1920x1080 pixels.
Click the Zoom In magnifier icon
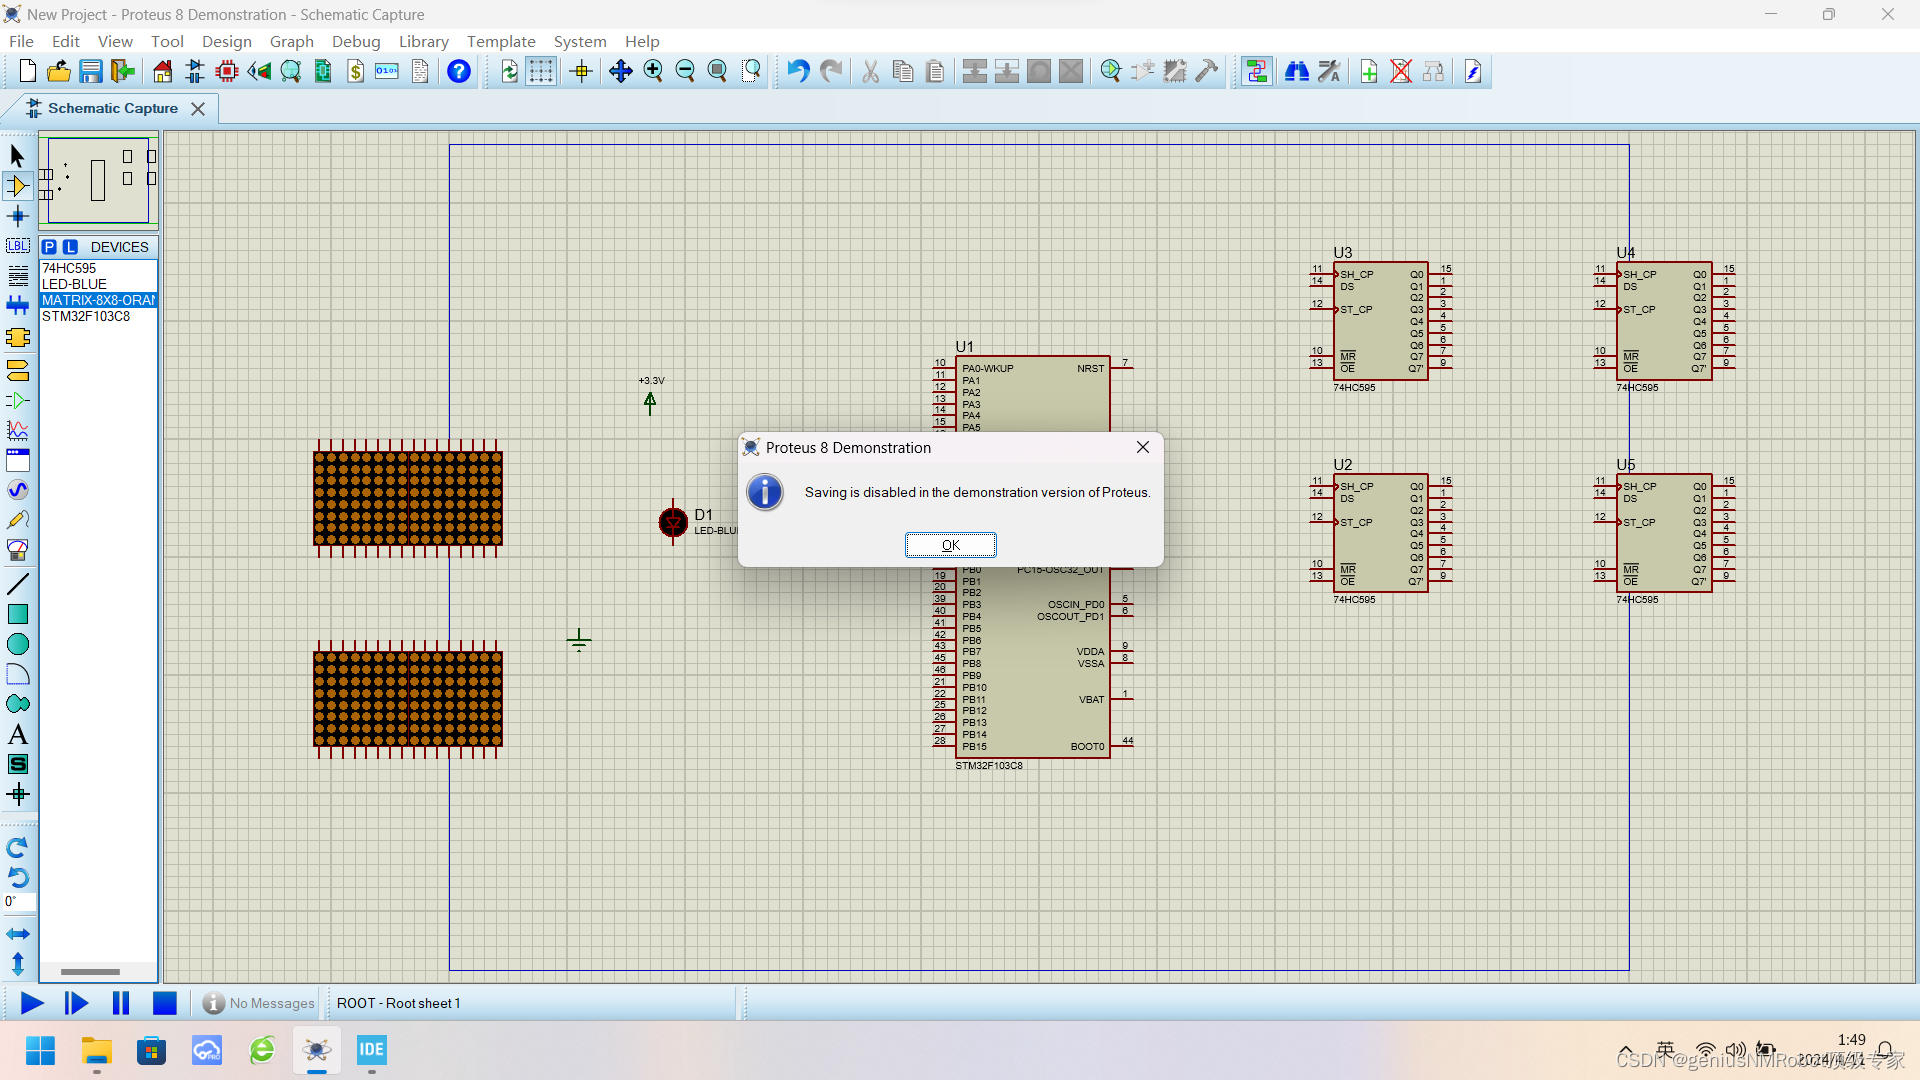[x=653, y=71]
